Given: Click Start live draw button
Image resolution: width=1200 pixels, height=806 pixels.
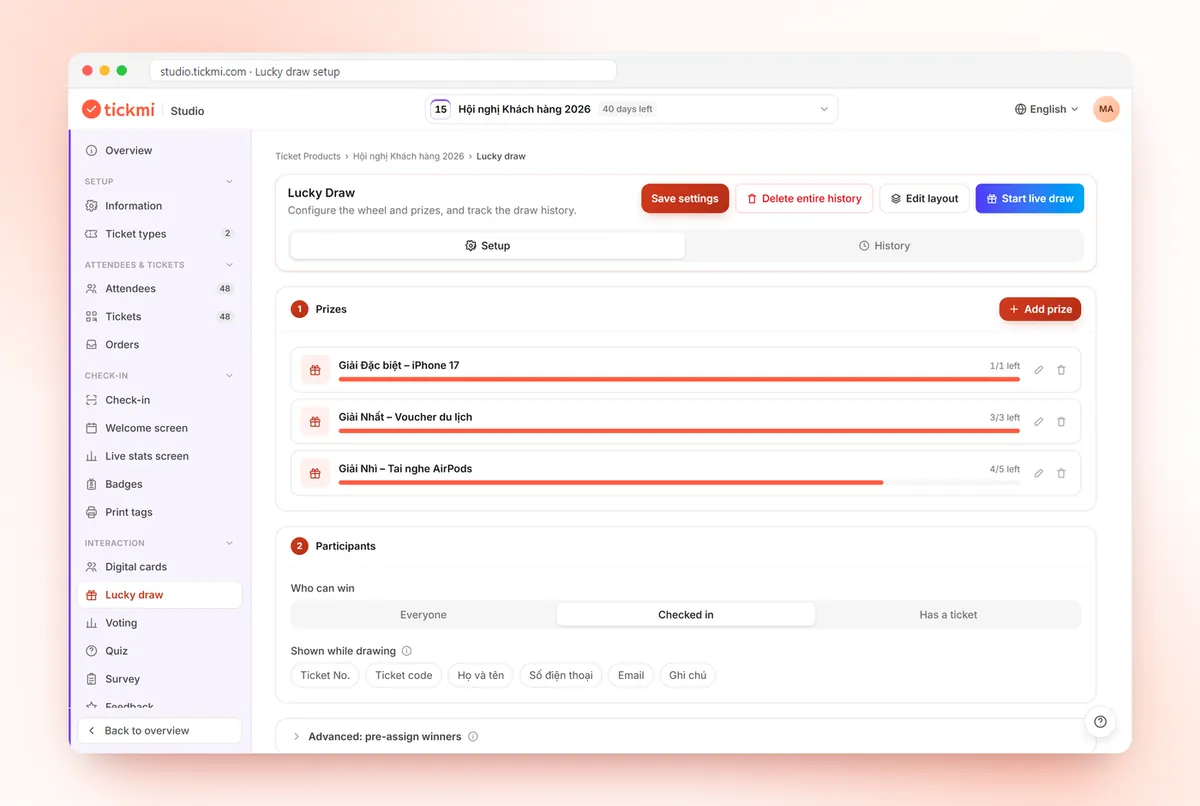Looking at the screenshot, I should click(x=1030, y=198).
